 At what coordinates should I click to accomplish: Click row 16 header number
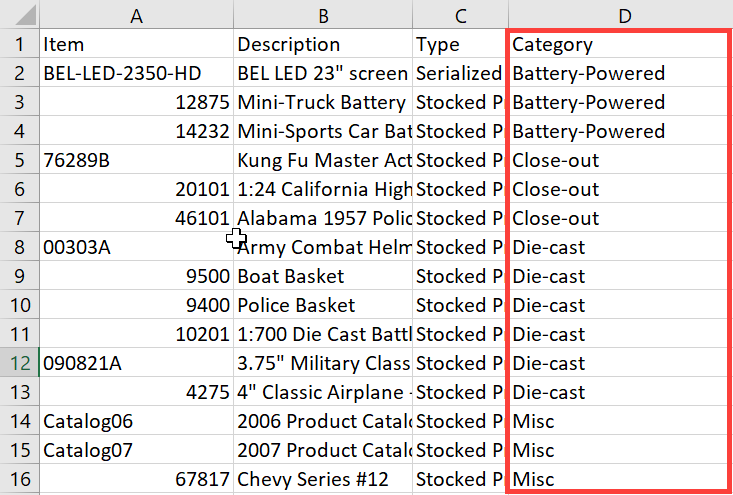tap(19, 479)
